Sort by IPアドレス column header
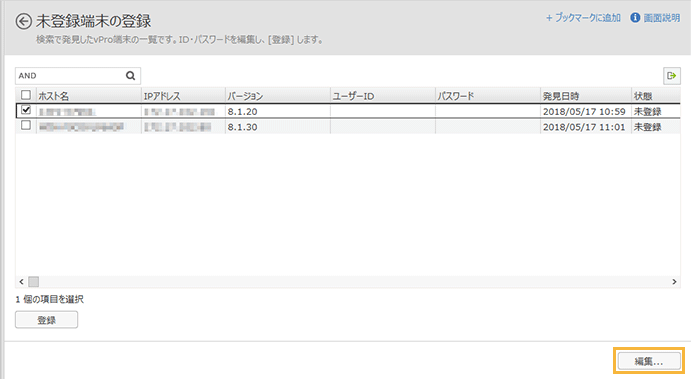The image size is (691, 379). (x=183, y=96)
